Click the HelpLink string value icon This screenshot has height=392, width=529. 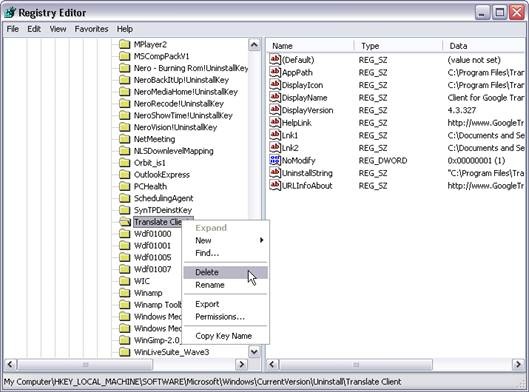coord(275,122)
